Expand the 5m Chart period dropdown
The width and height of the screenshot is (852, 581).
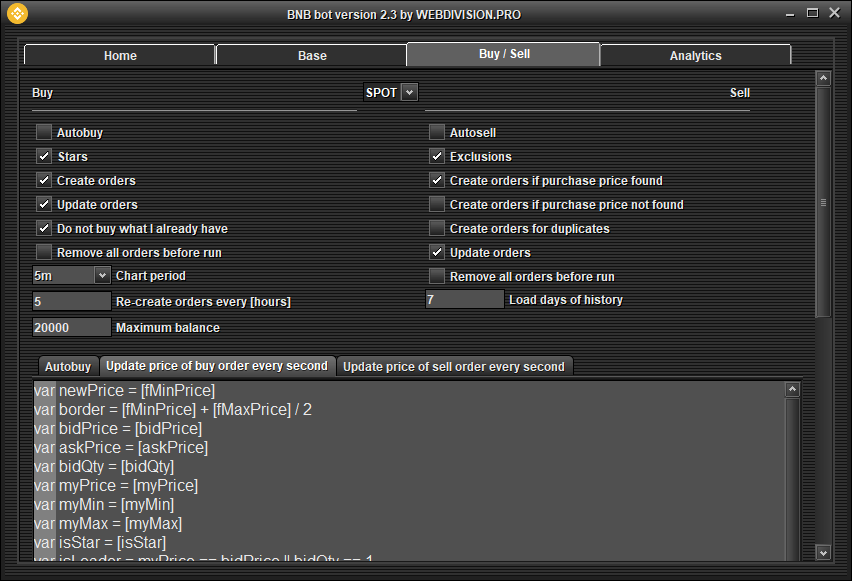click(102, 275)
